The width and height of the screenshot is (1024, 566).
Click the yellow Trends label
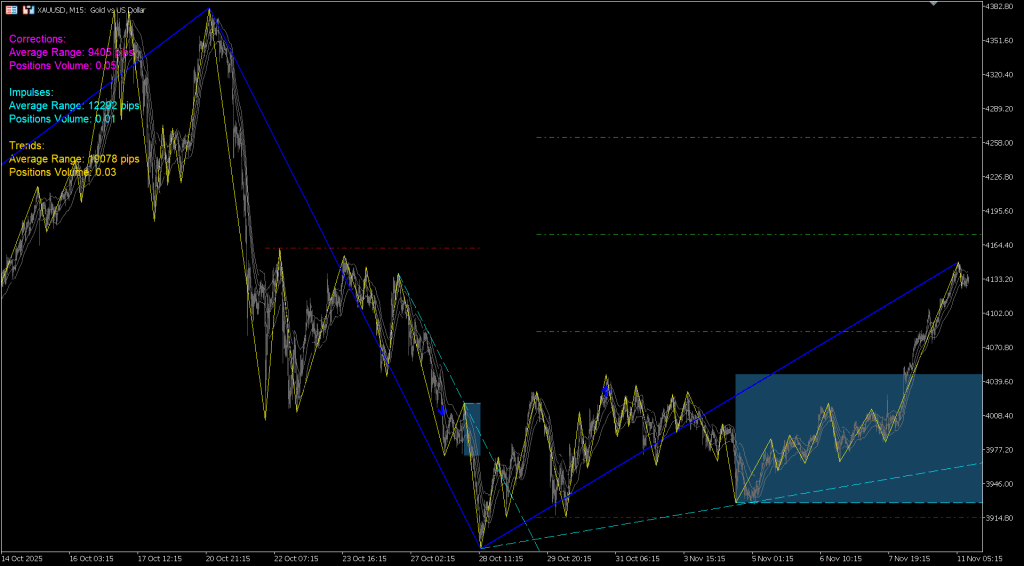(x=27, y=145)
